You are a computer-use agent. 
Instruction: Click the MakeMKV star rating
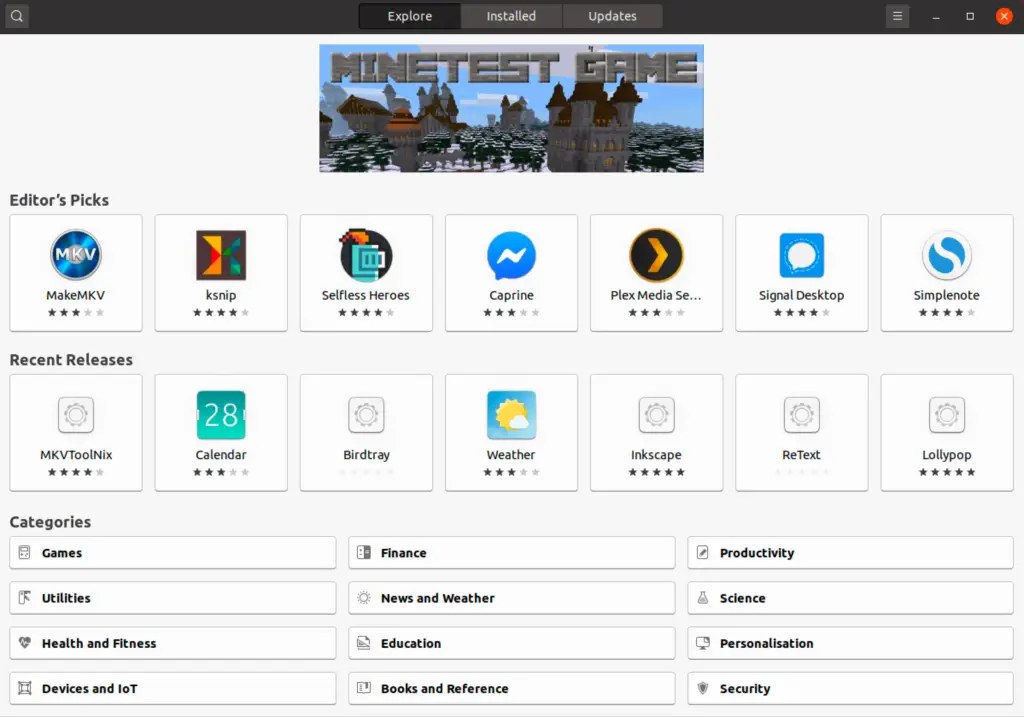point(76,313)
